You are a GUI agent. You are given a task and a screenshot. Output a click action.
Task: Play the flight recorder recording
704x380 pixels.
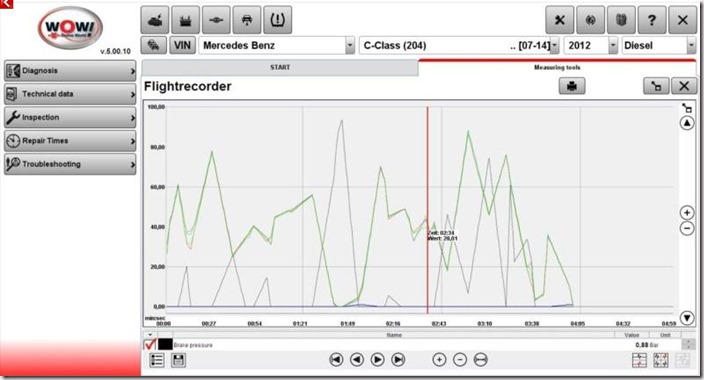click(378, 360)
